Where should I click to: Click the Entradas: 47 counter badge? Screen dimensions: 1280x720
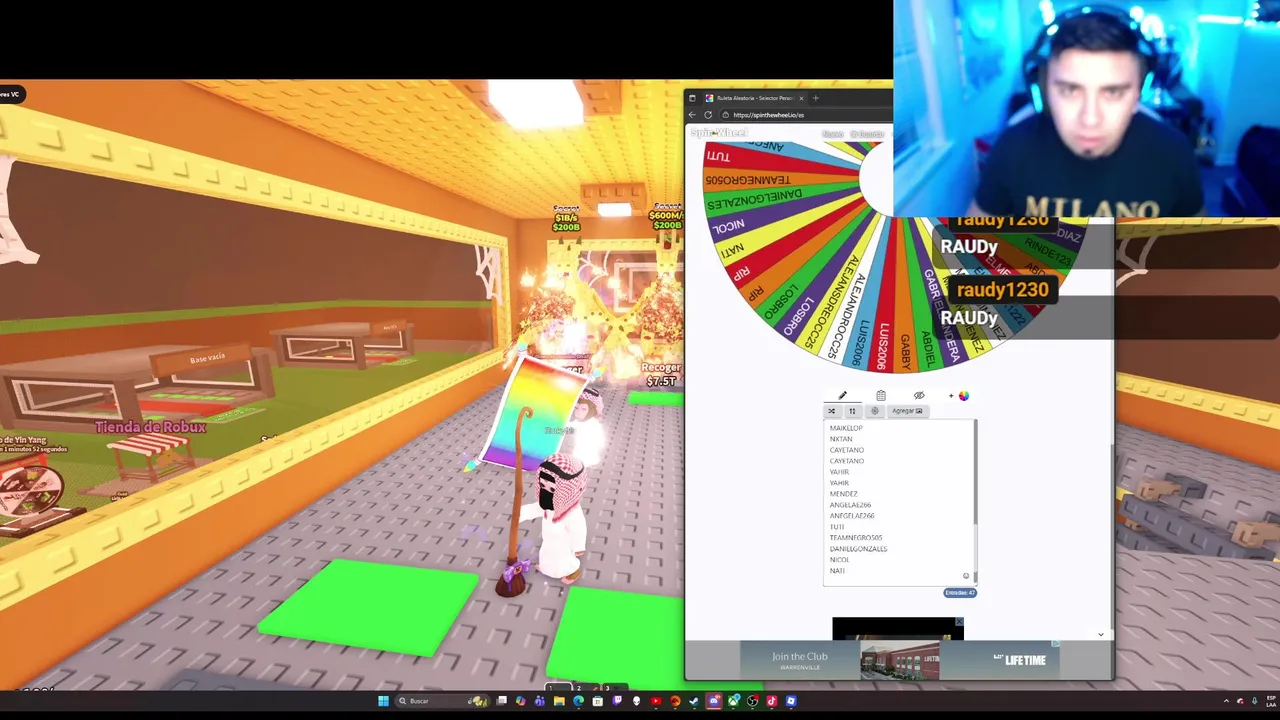960,592
